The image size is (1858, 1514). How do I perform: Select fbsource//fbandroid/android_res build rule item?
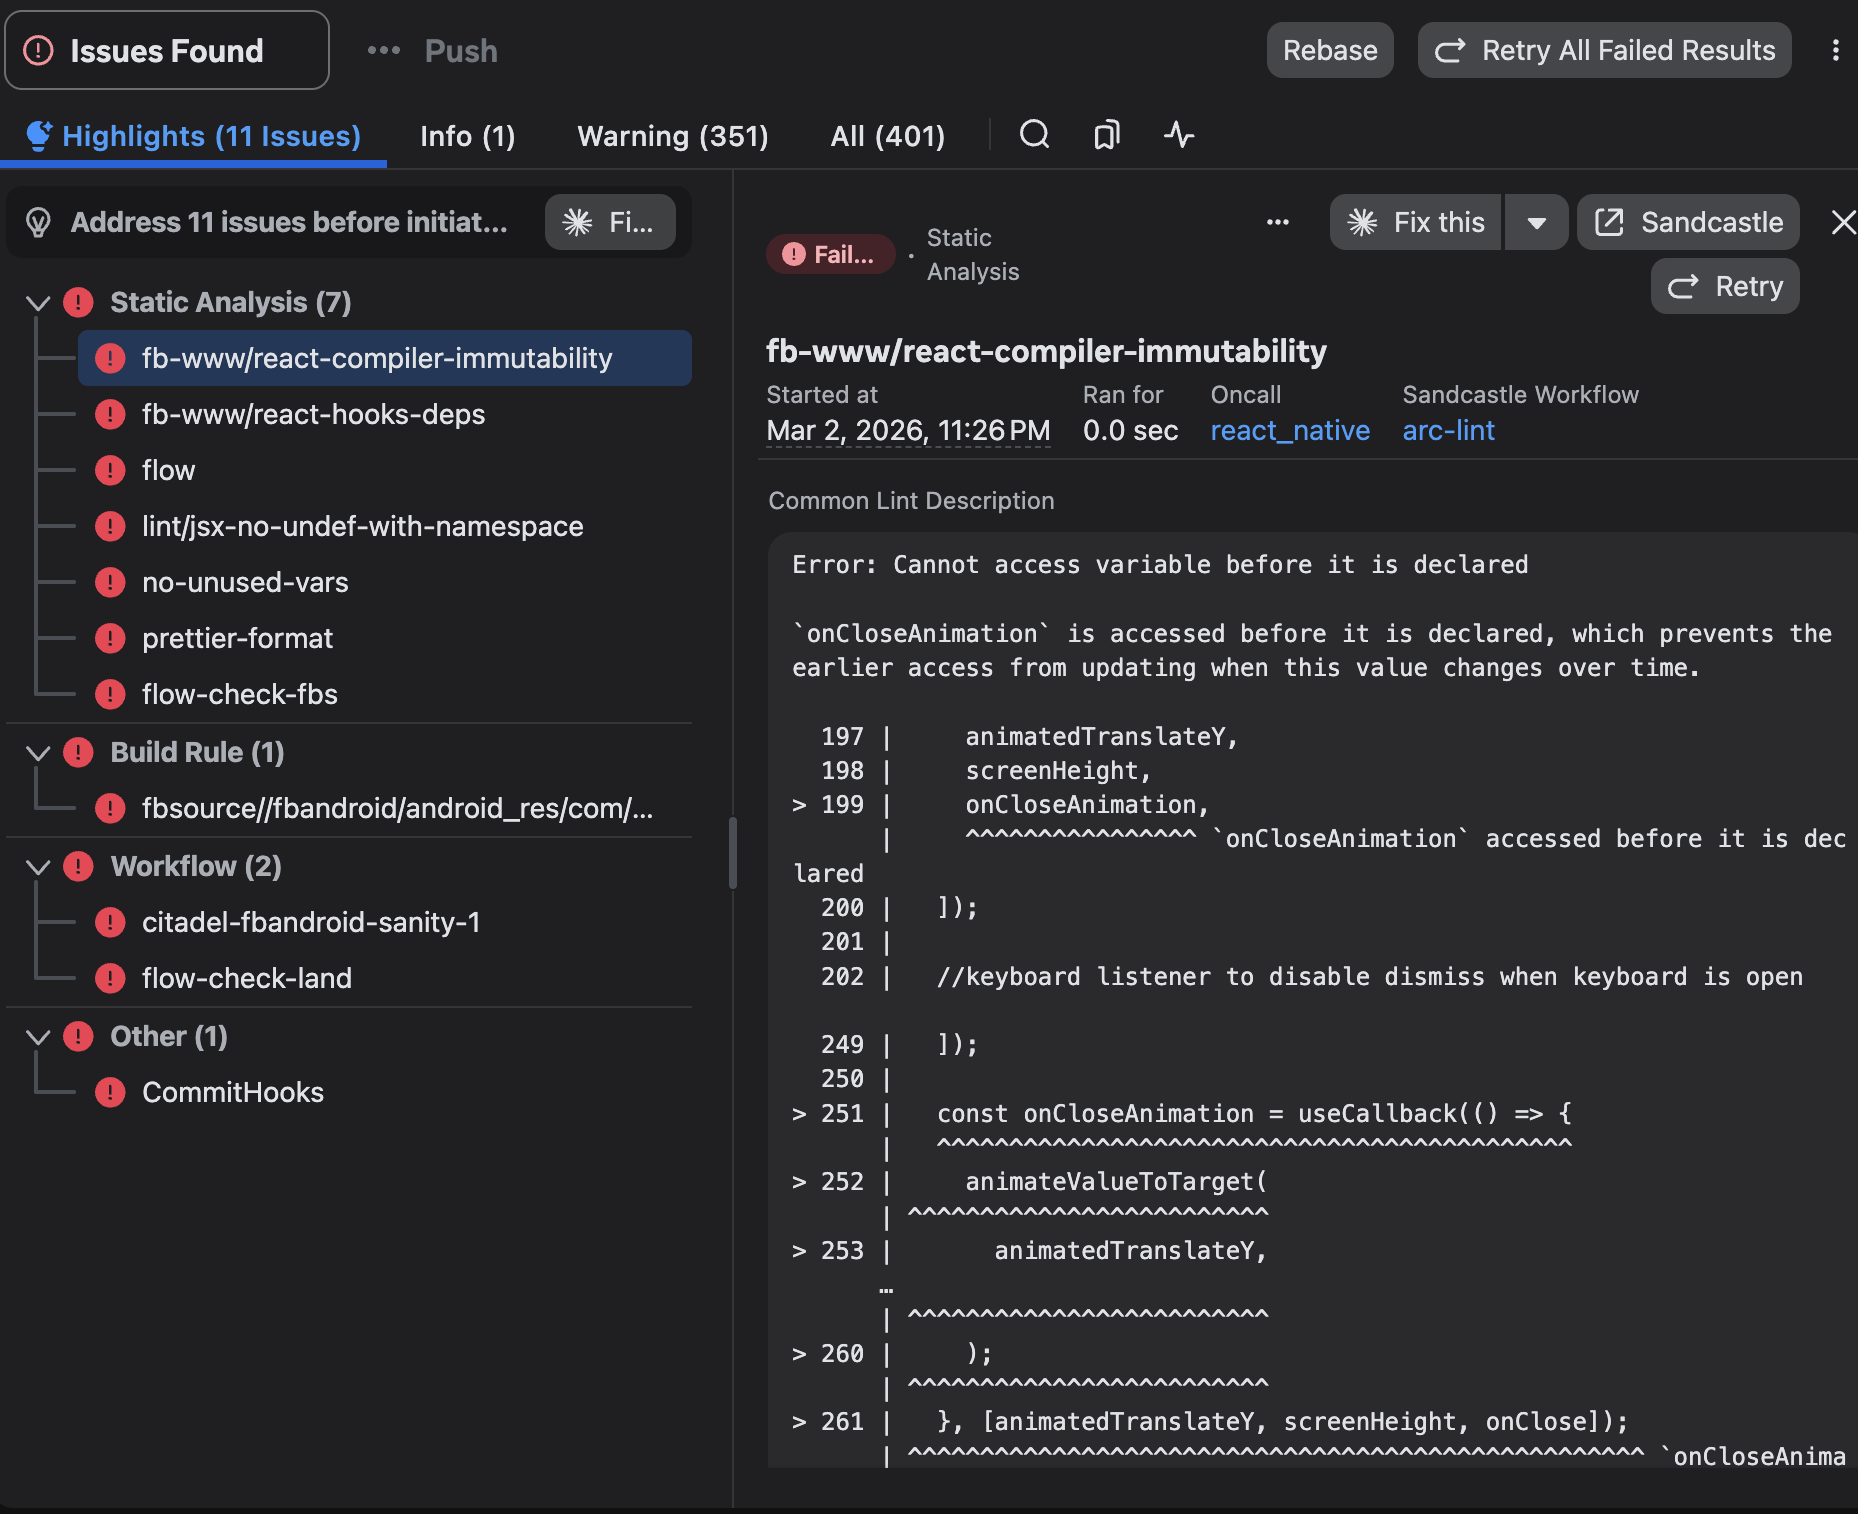(385, 808)
